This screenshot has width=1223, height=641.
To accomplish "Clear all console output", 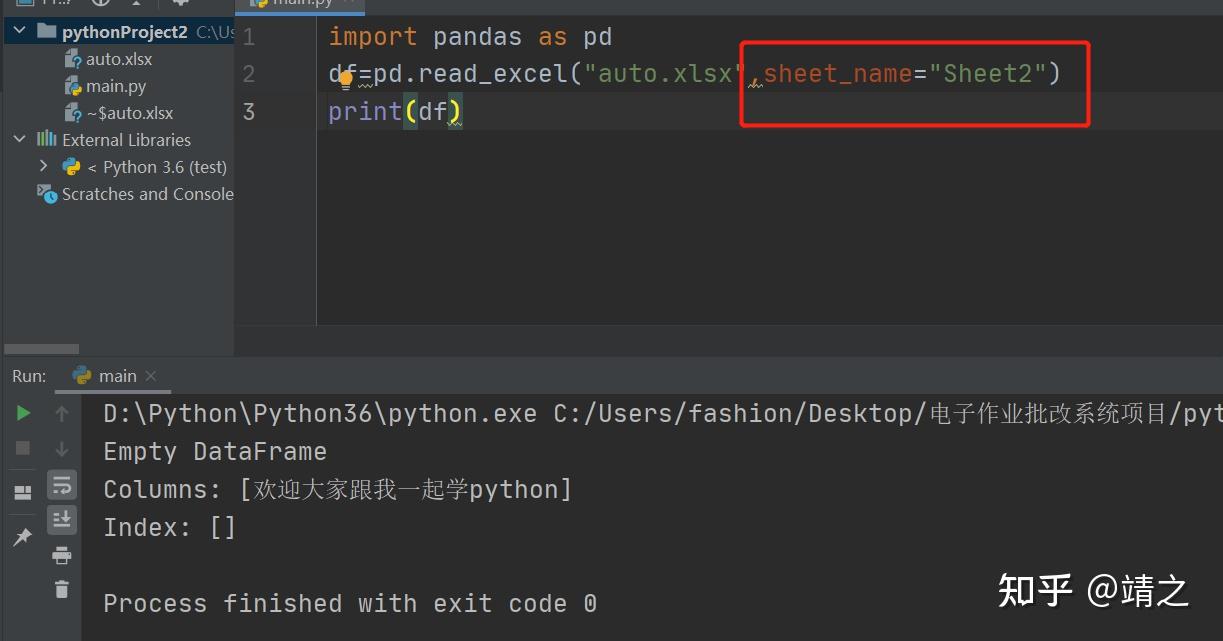I will click(x=62, y=589).
